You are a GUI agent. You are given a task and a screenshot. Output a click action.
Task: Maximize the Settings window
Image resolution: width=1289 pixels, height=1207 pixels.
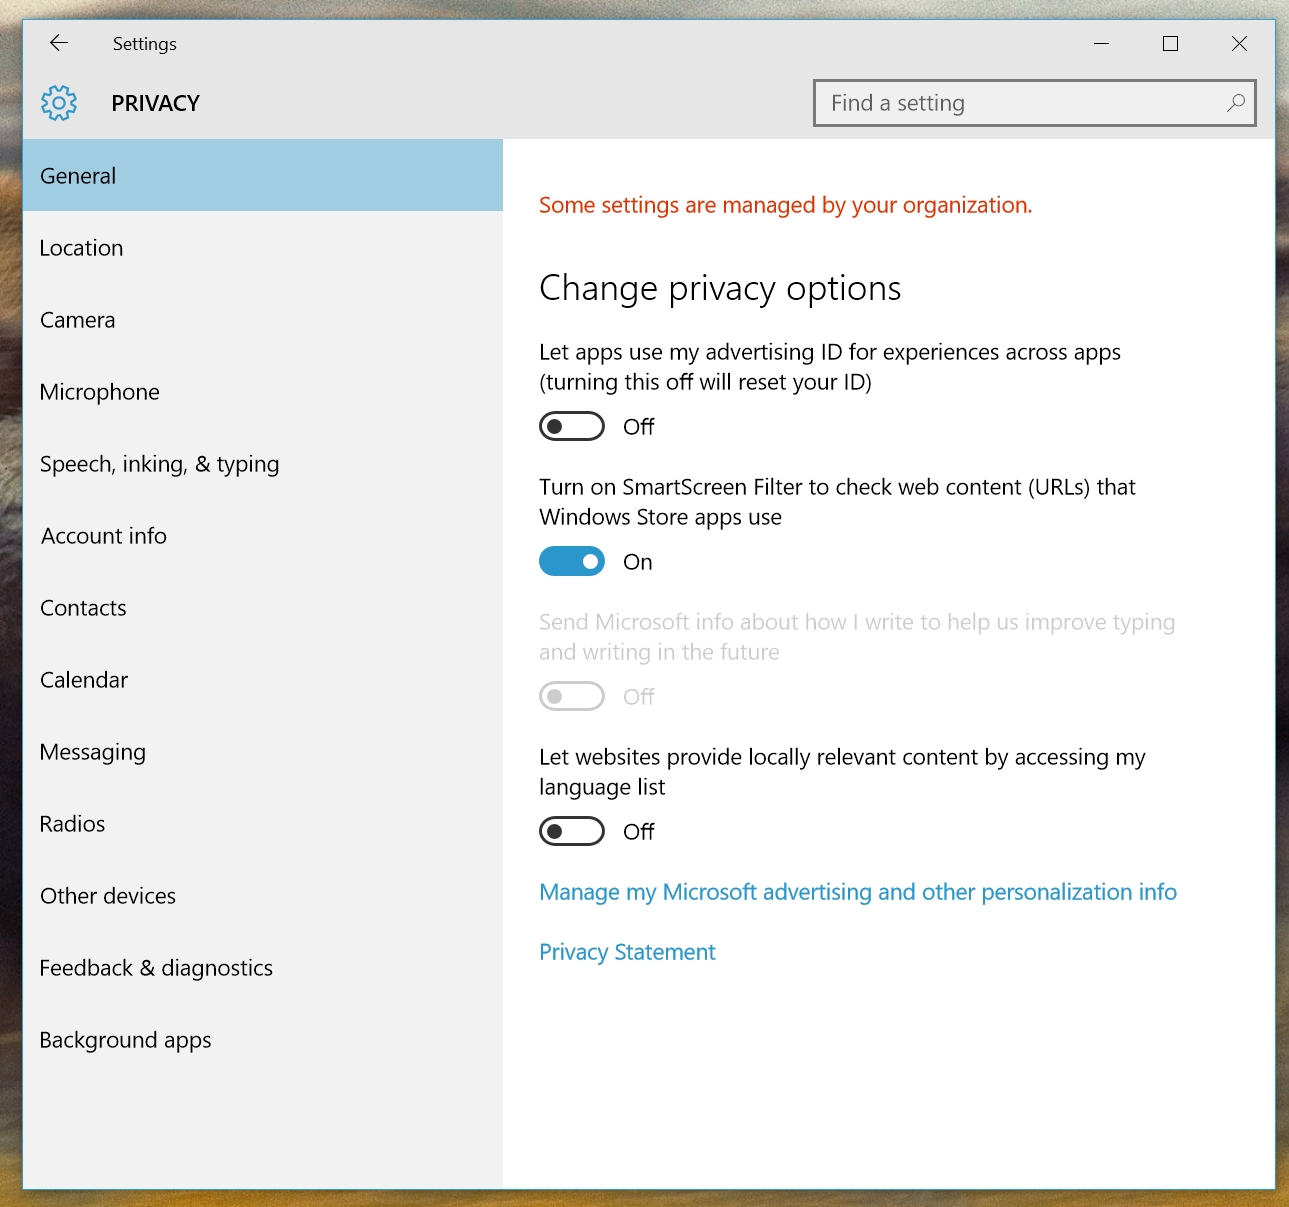tap(1170, 43)
